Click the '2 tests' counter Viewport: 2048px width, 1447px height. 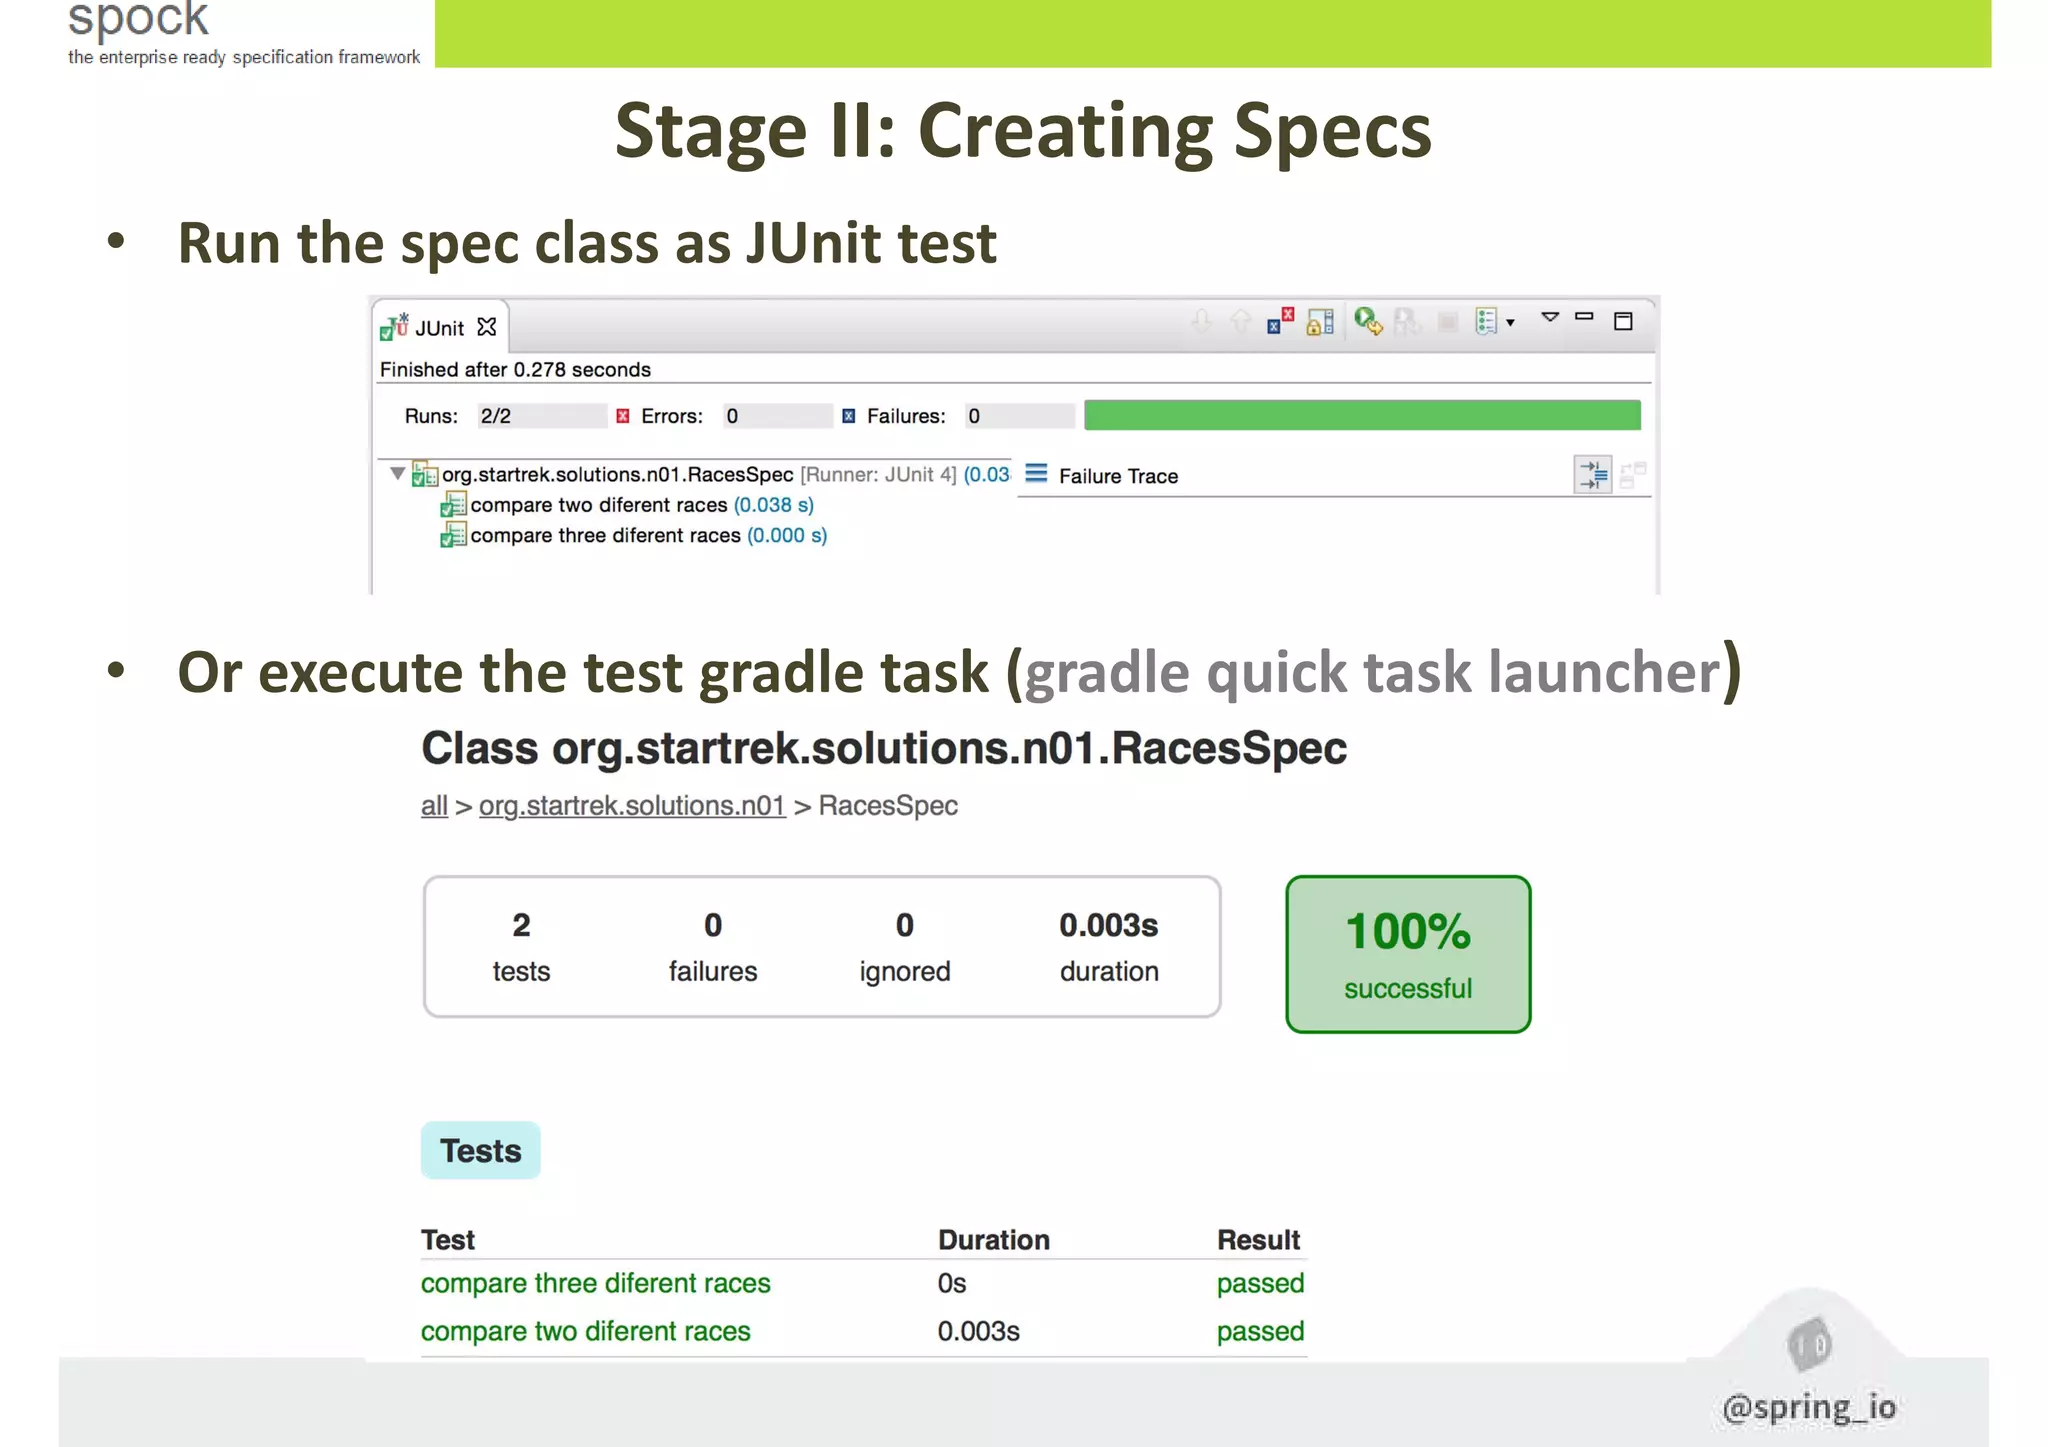(521, 947)
